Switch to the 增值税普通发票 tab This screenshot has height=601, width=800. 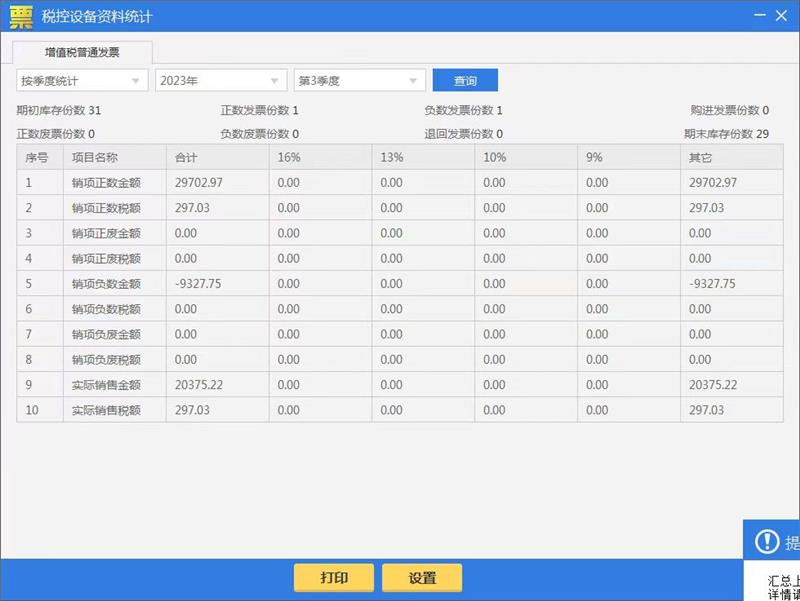[82, 52]
